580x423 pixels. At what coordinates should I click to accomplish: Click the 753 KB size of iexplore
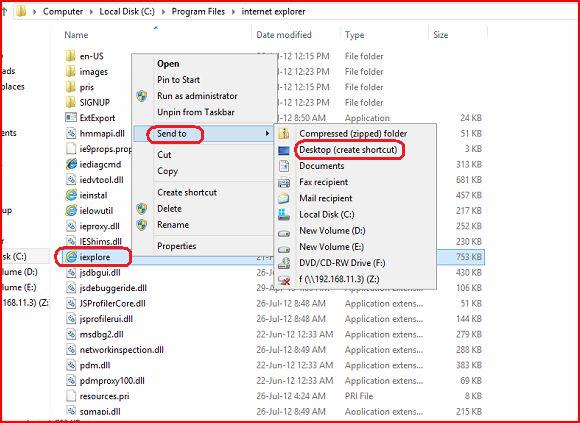coord(469,257)
